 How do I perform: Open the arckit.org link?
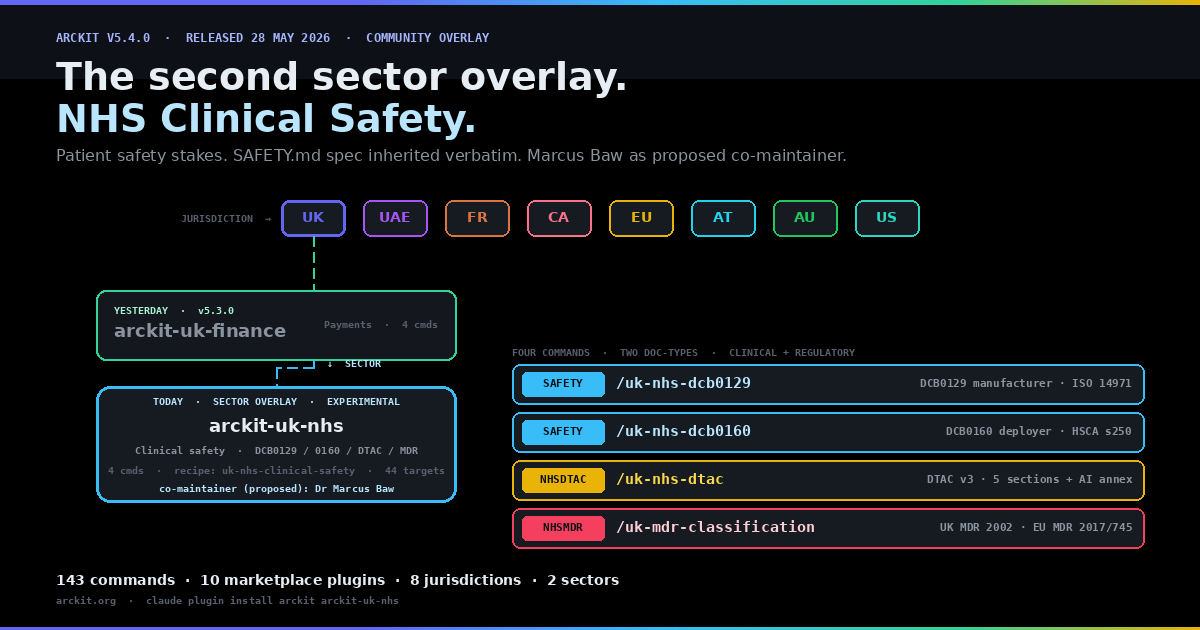(86, 601)
